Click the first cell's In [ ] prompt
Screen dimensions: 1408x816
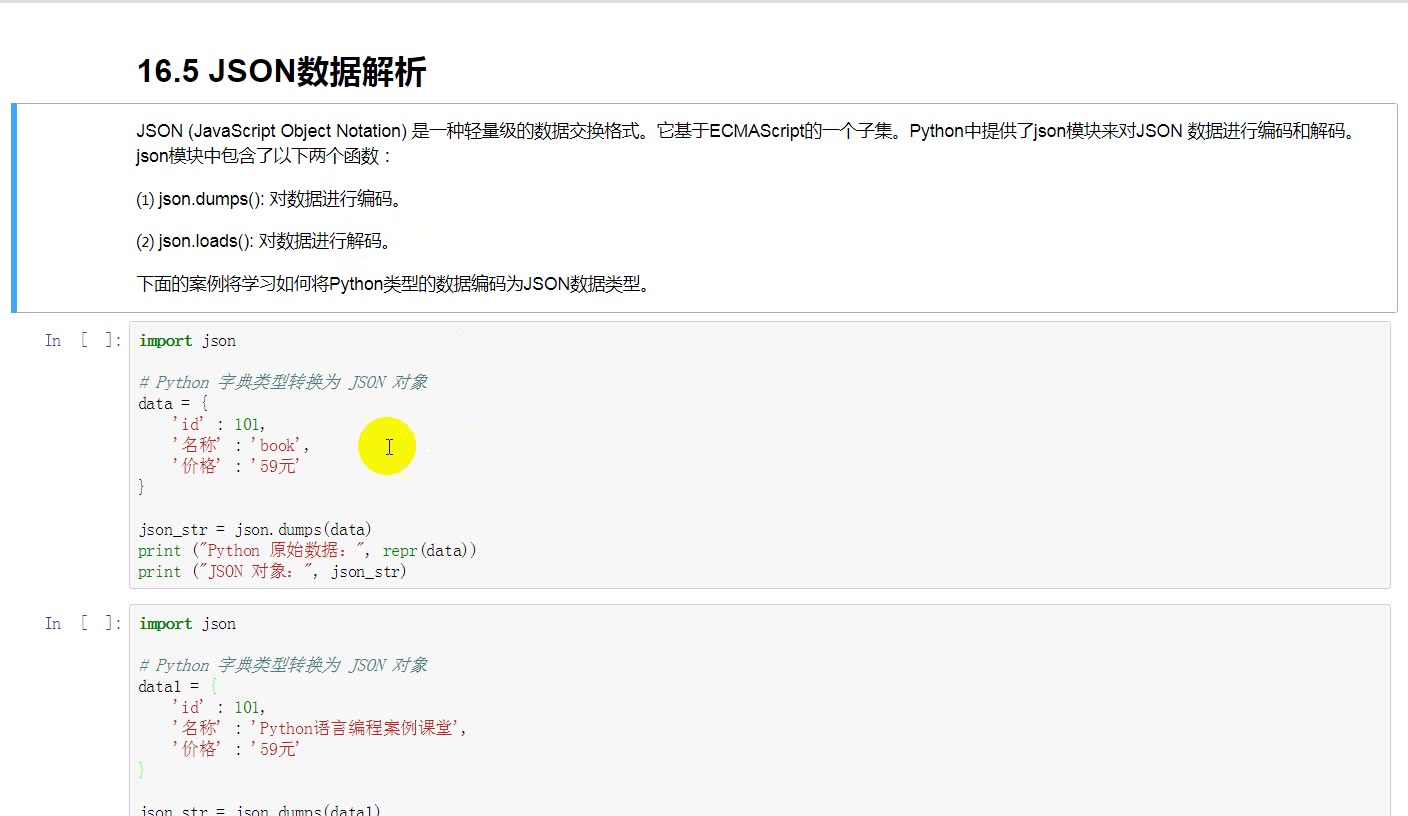(82, 341)
